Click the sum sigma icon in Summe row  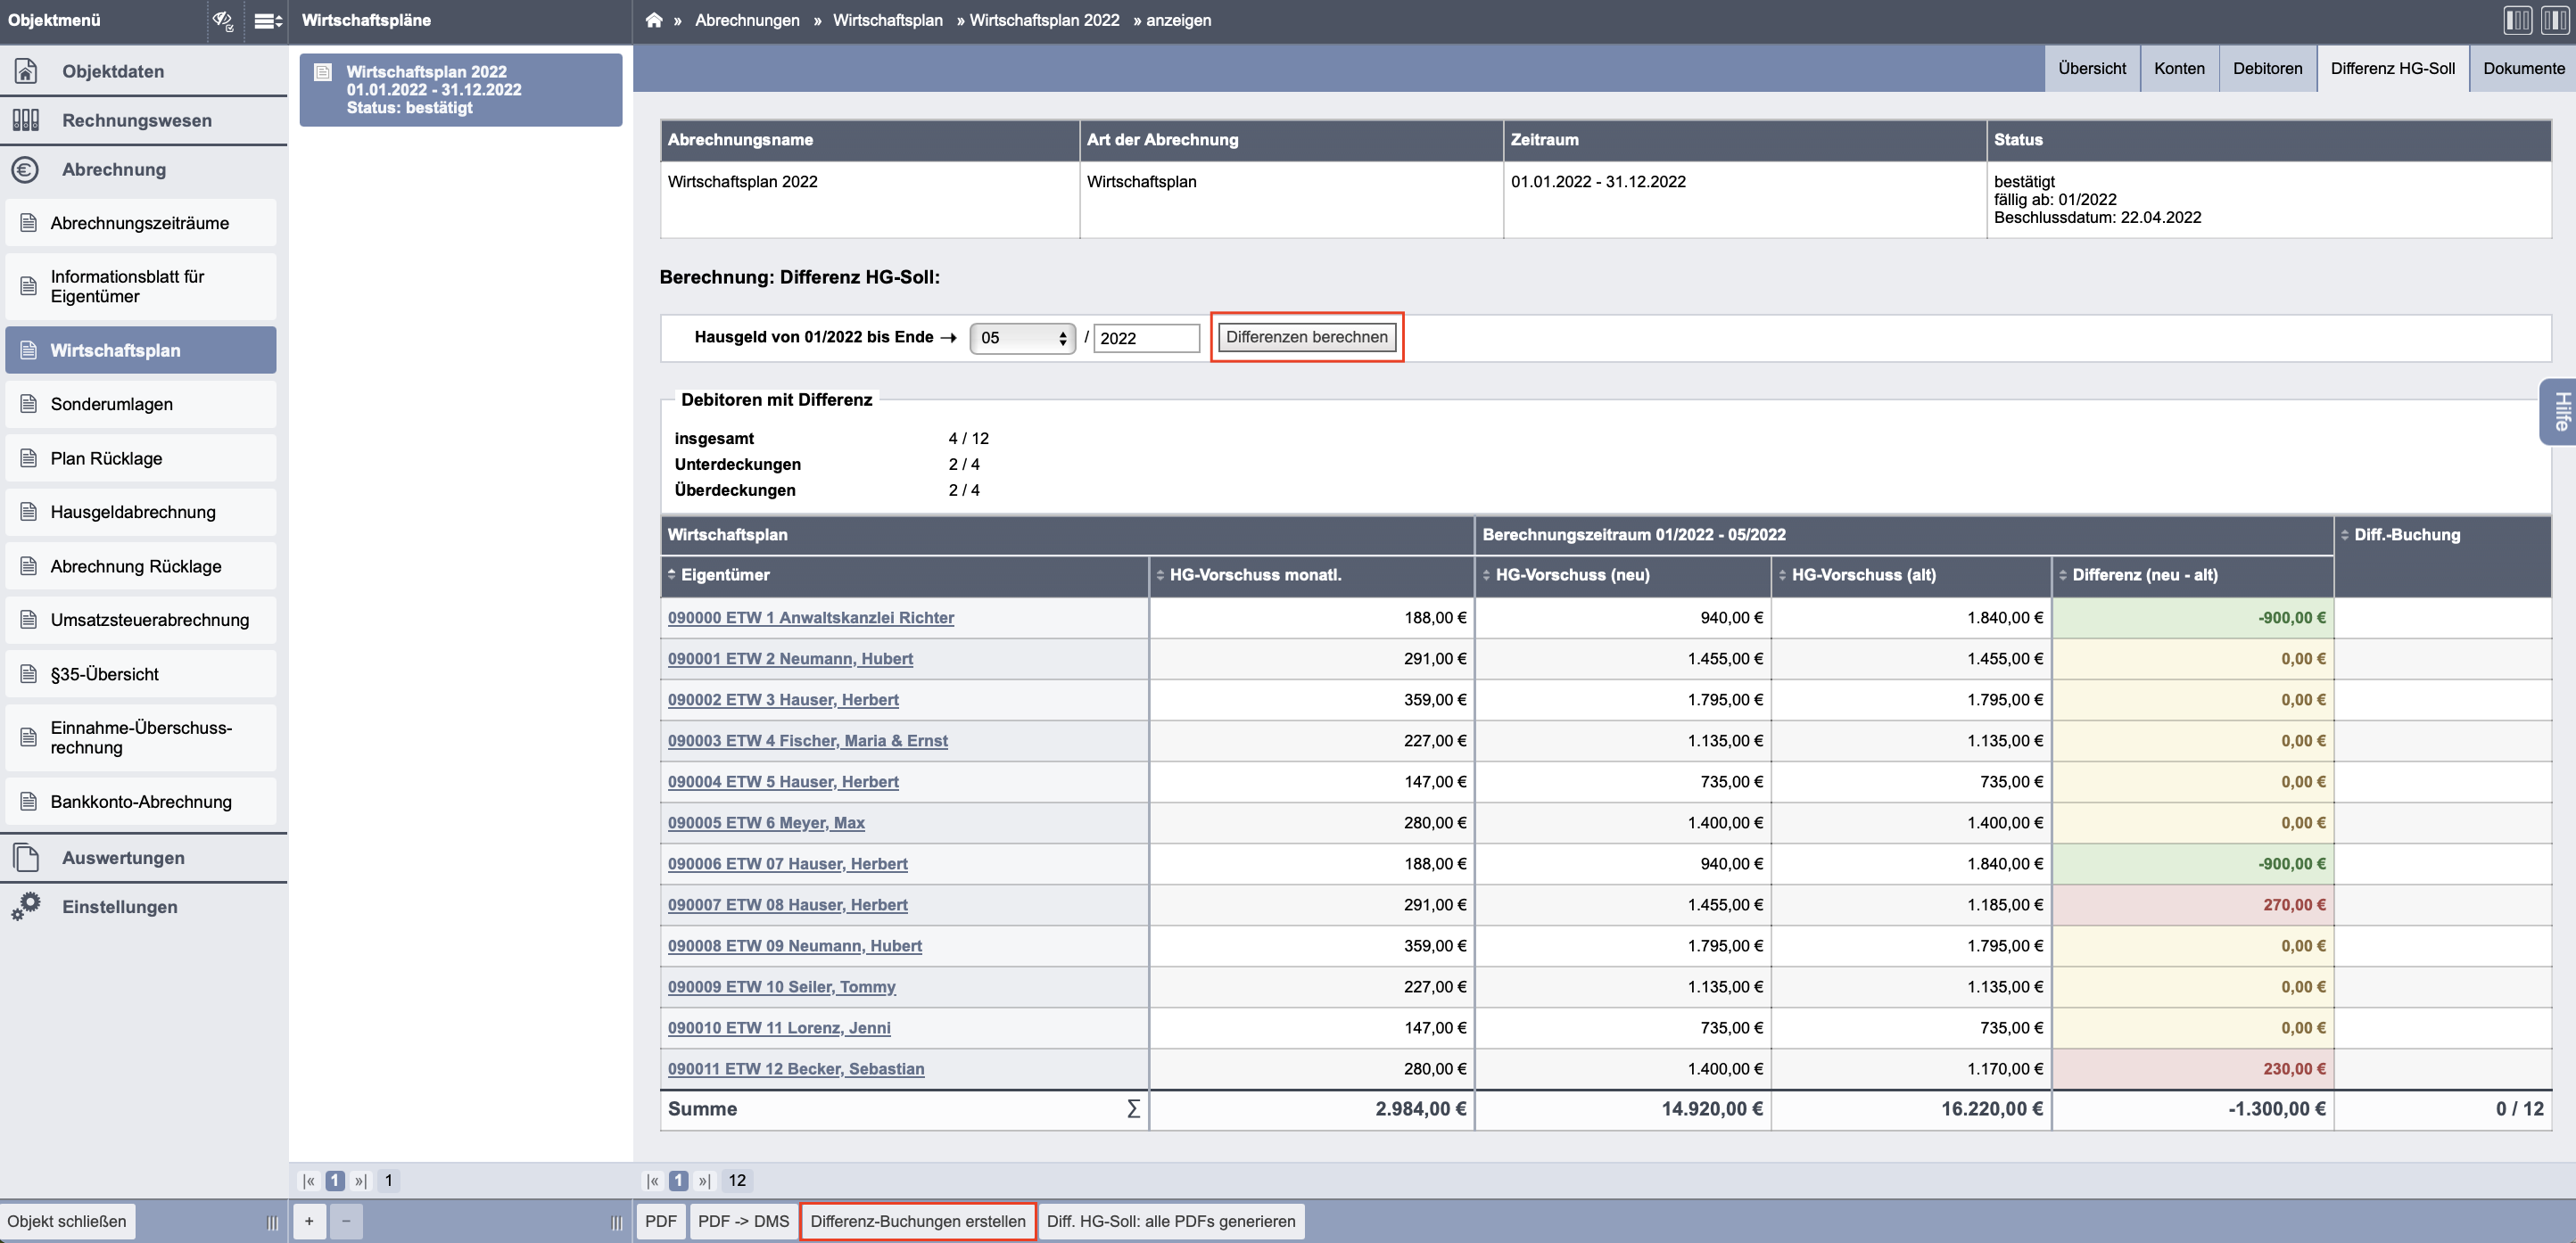(1133, 1108)
